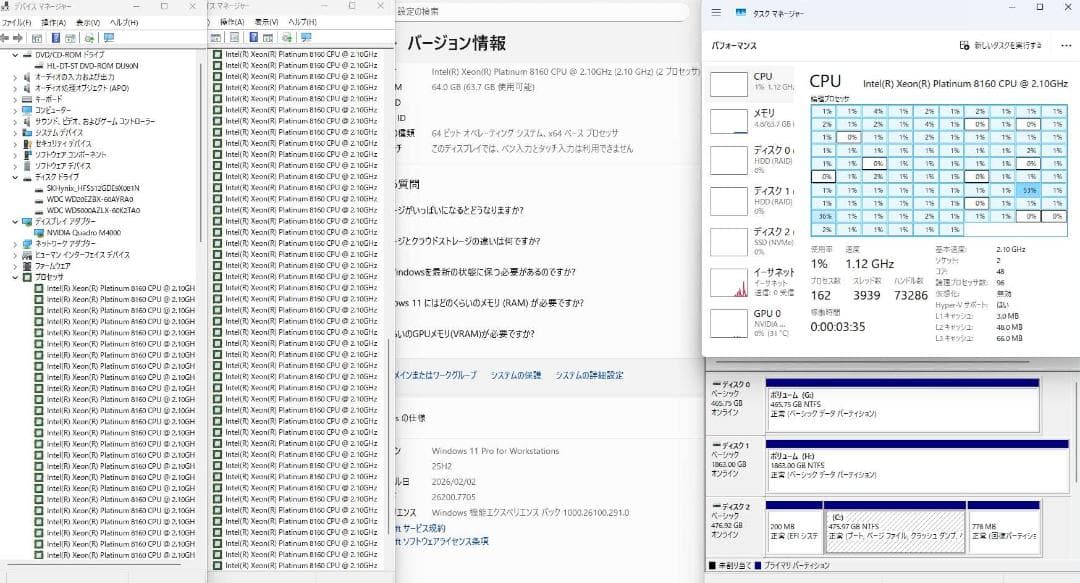Click the back arrow in Device Manager toolbar
This screenshot has width=1080, height=583.
(6, 38)
